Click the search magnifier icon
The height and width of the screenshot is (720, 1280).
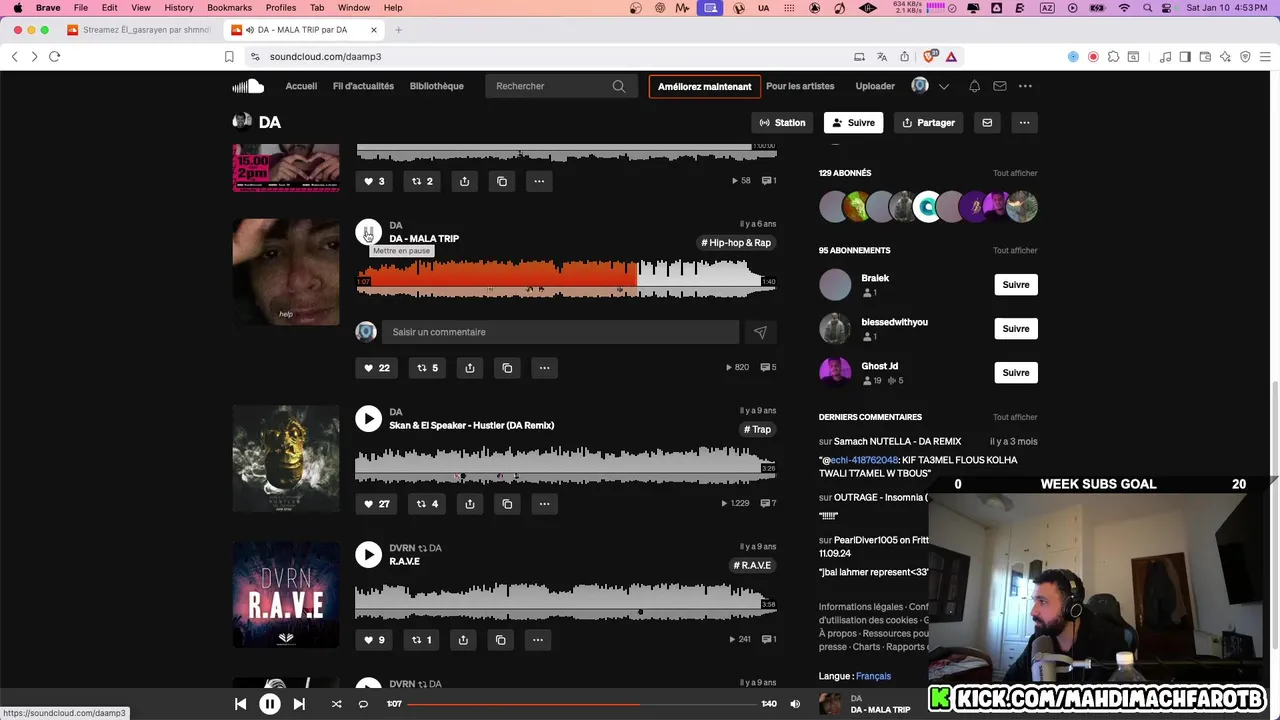(619, 86)
